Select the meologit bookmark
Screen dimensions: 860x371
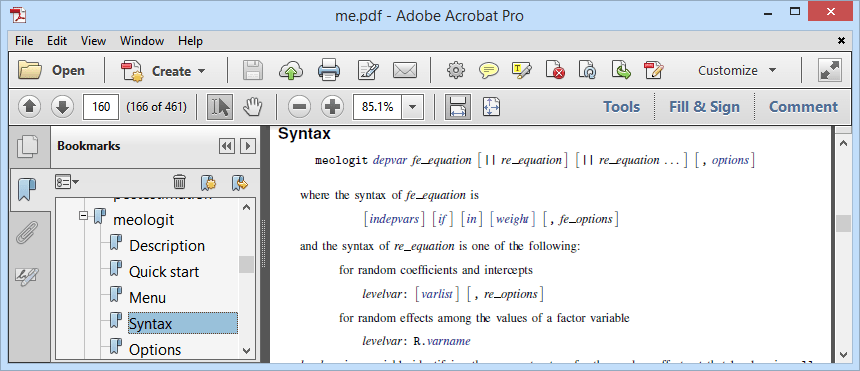point(143,220)
